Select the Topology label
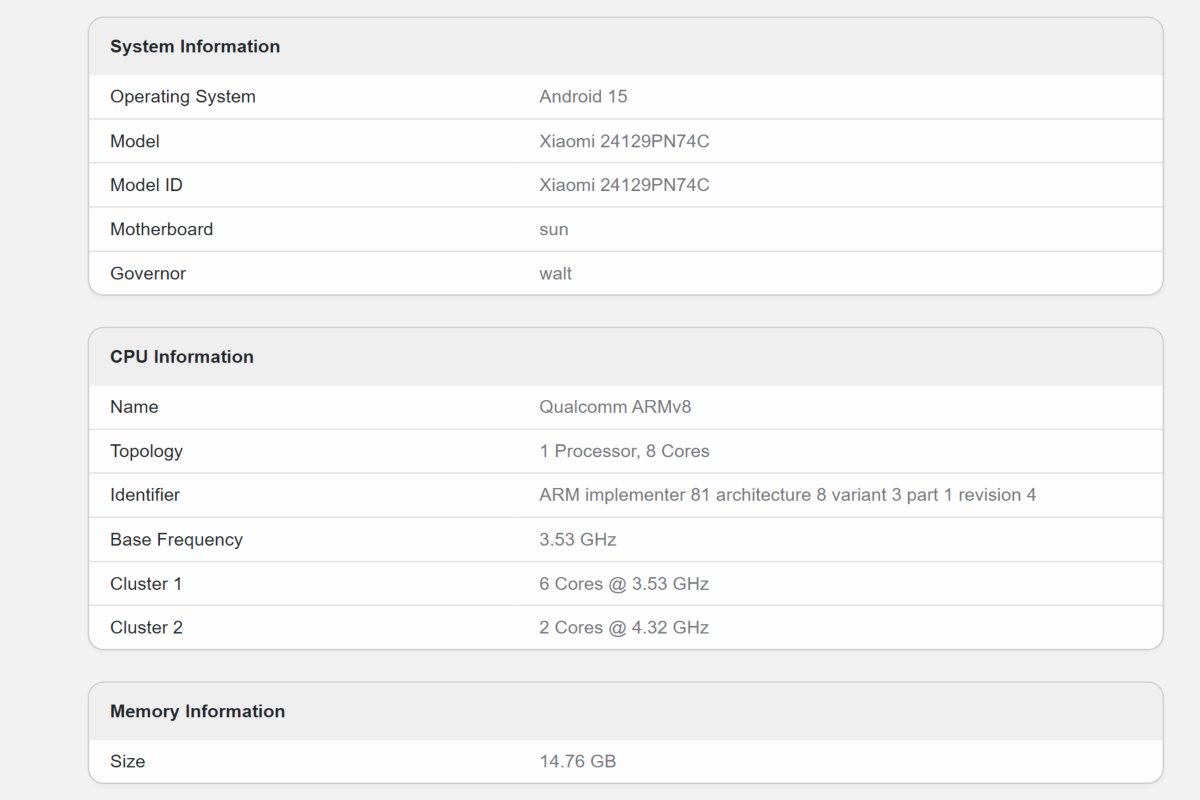 tap(146, 451)
